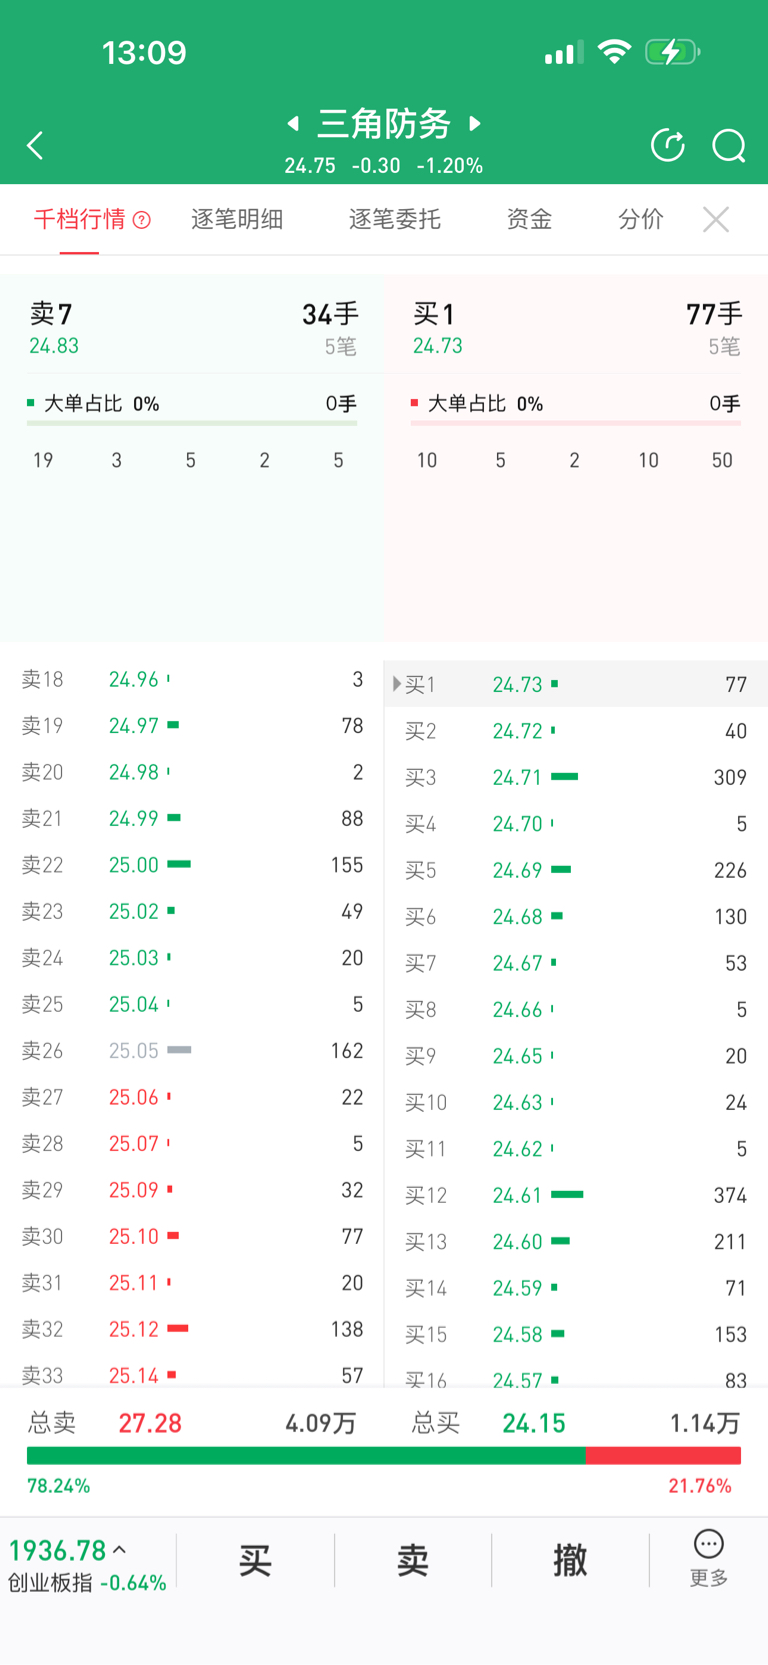
Task: Tap the buy/sell ratio progress bar
Action: click(x=384, y=1456)
